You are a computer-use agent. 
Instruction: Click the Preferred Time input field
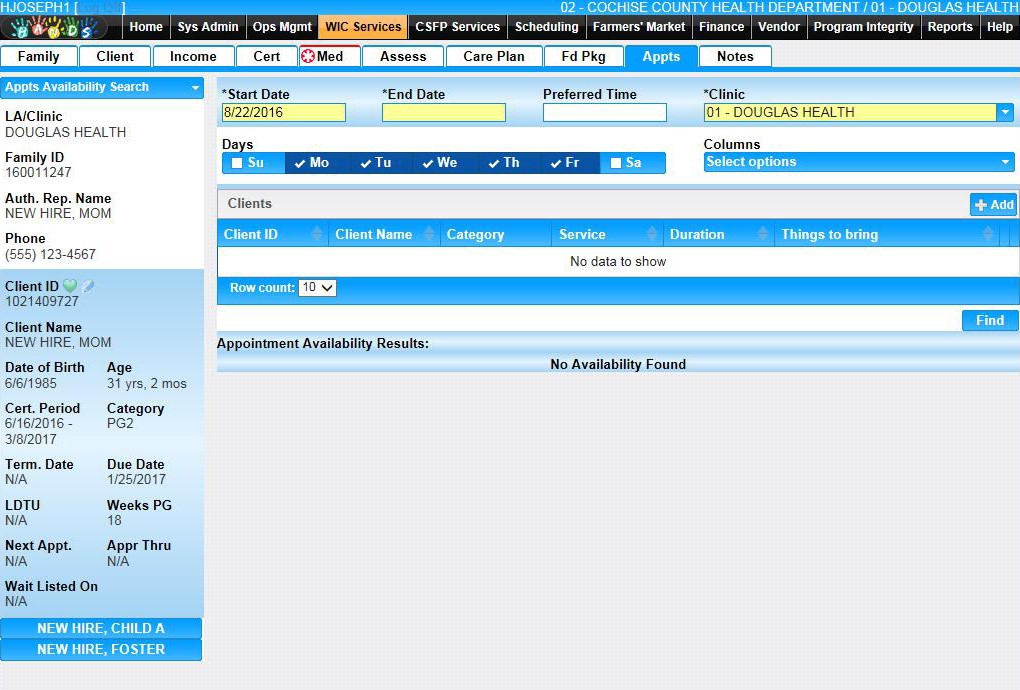point(604,113)
